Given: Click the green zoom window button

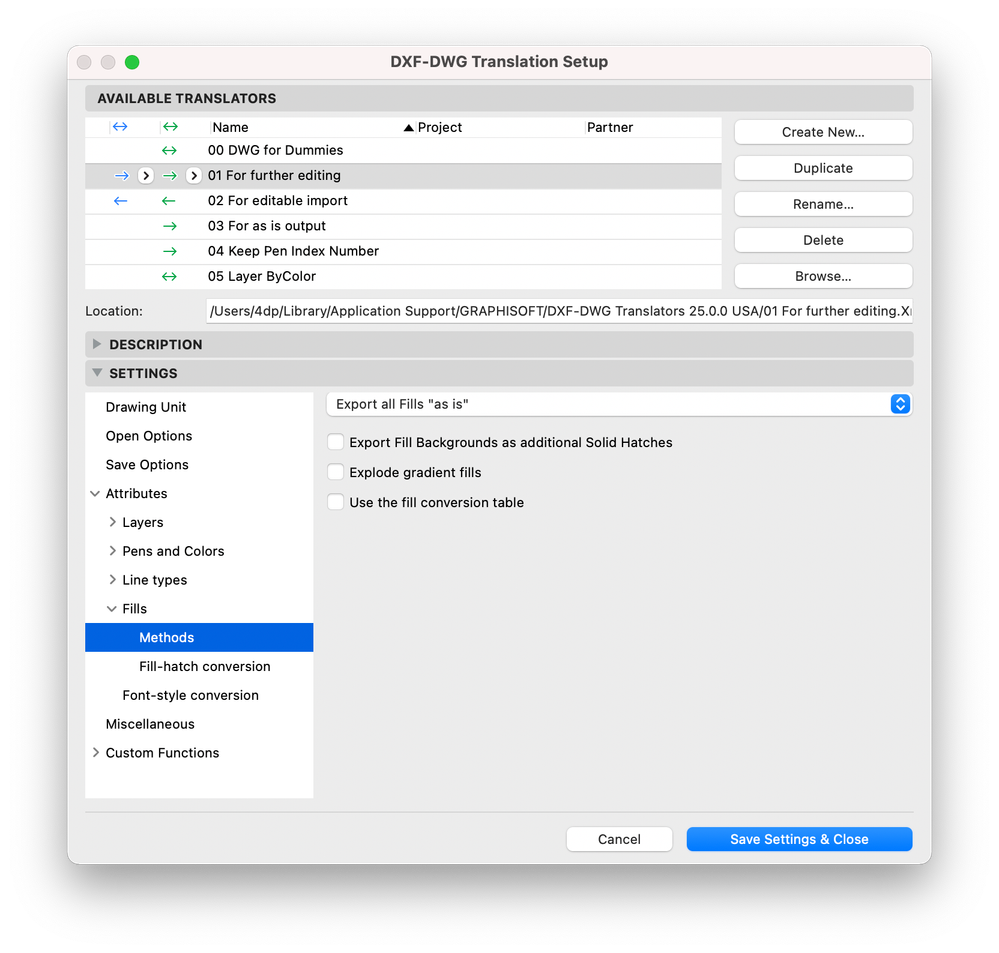Looking at the screenshot, I should coord(132,62).
